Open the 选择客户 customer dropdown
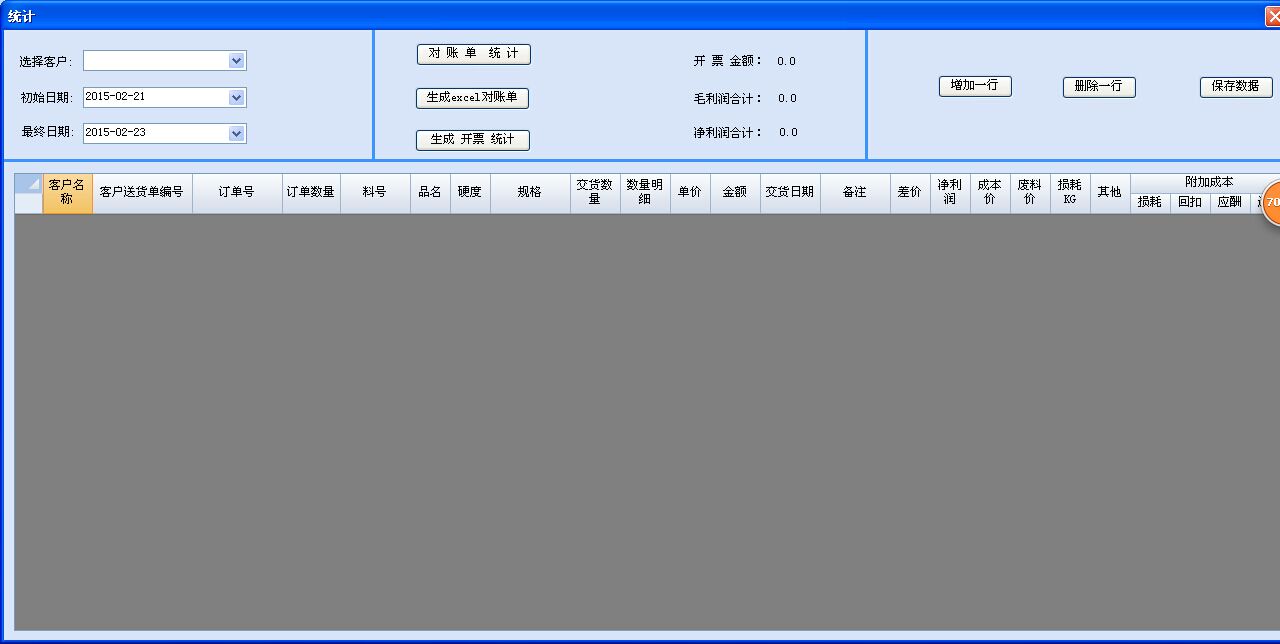Image resolution: width=1280 pixels, height=644 pixels. (236, 61)
